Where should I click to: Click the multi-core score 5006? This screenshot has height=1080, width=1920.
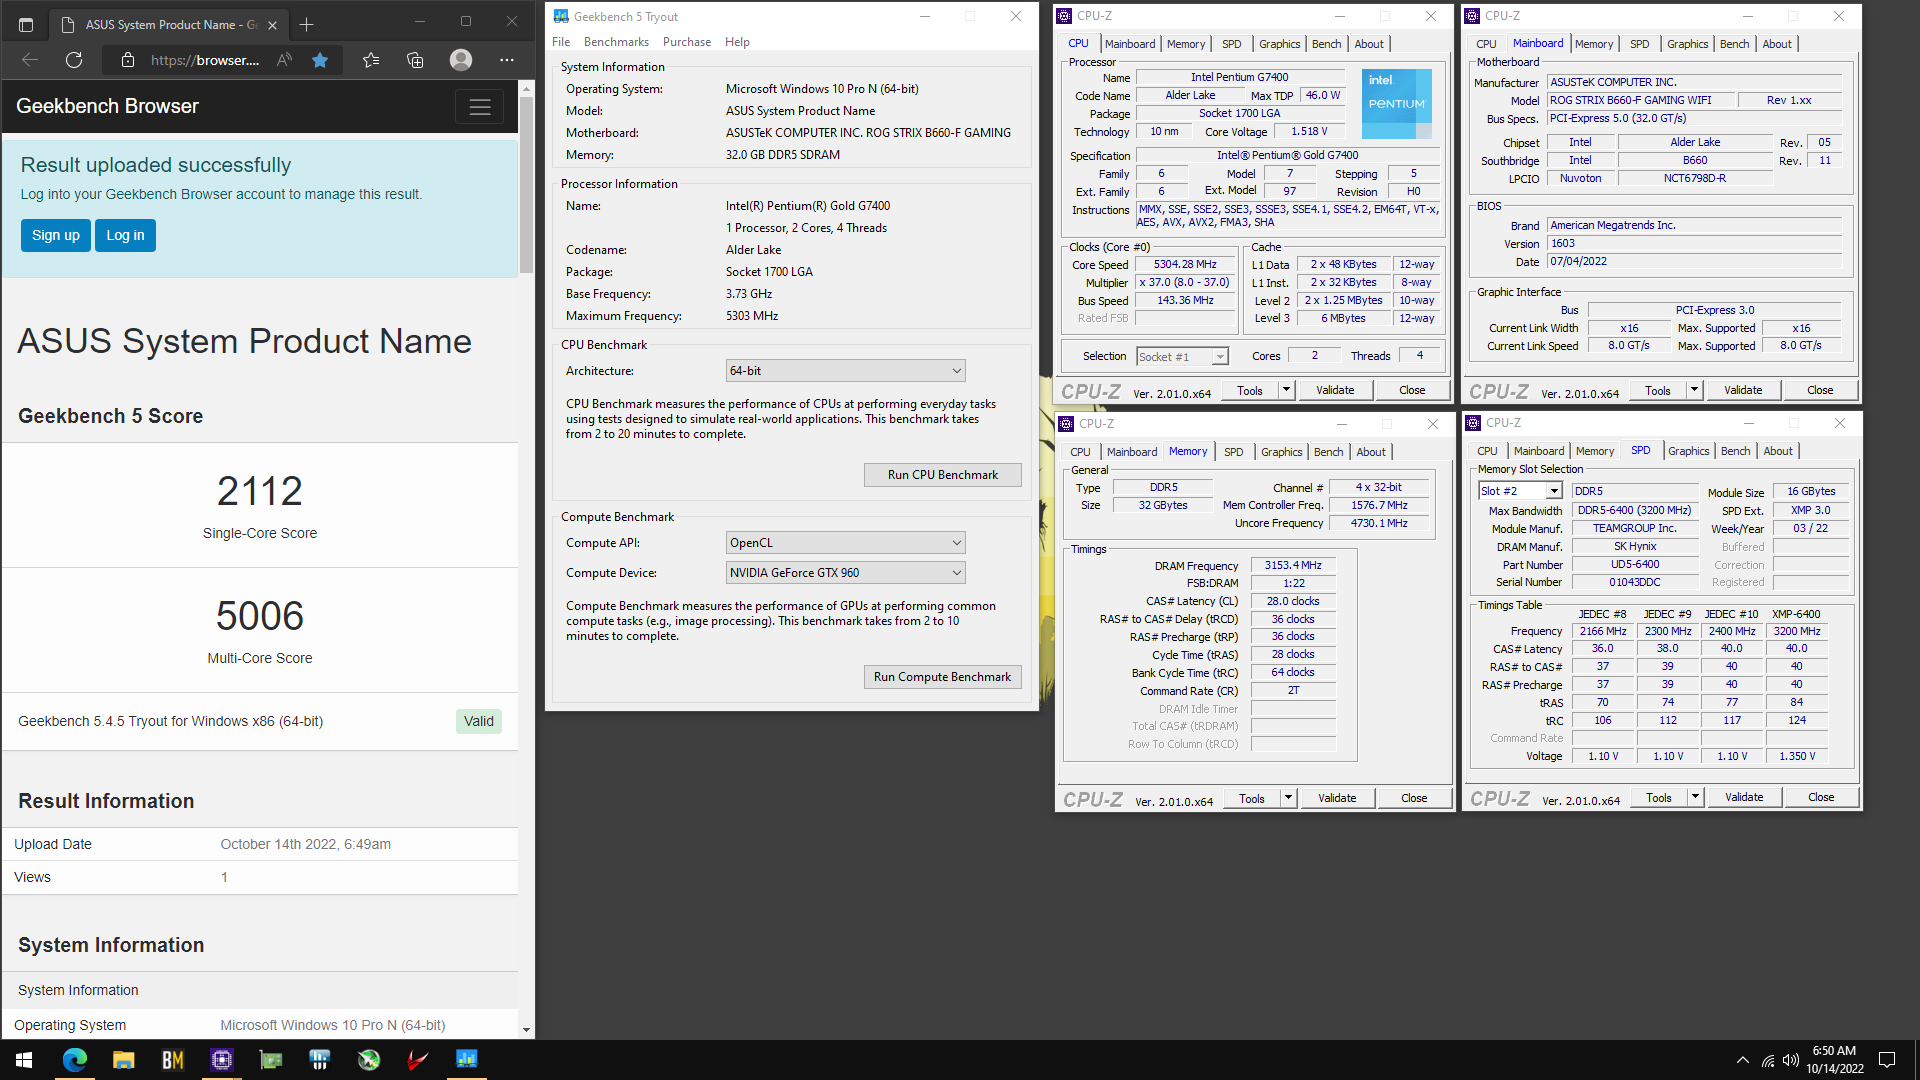(x=260, y=616)
